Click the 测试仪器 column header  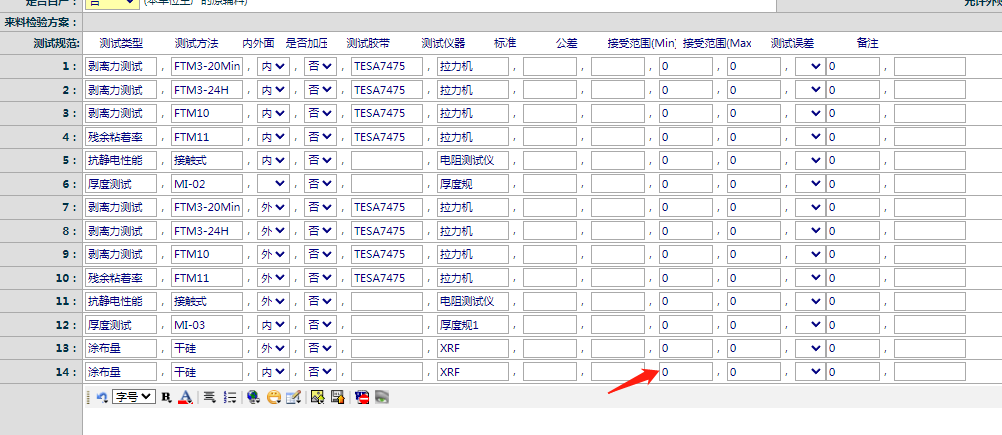click(443, 43)
